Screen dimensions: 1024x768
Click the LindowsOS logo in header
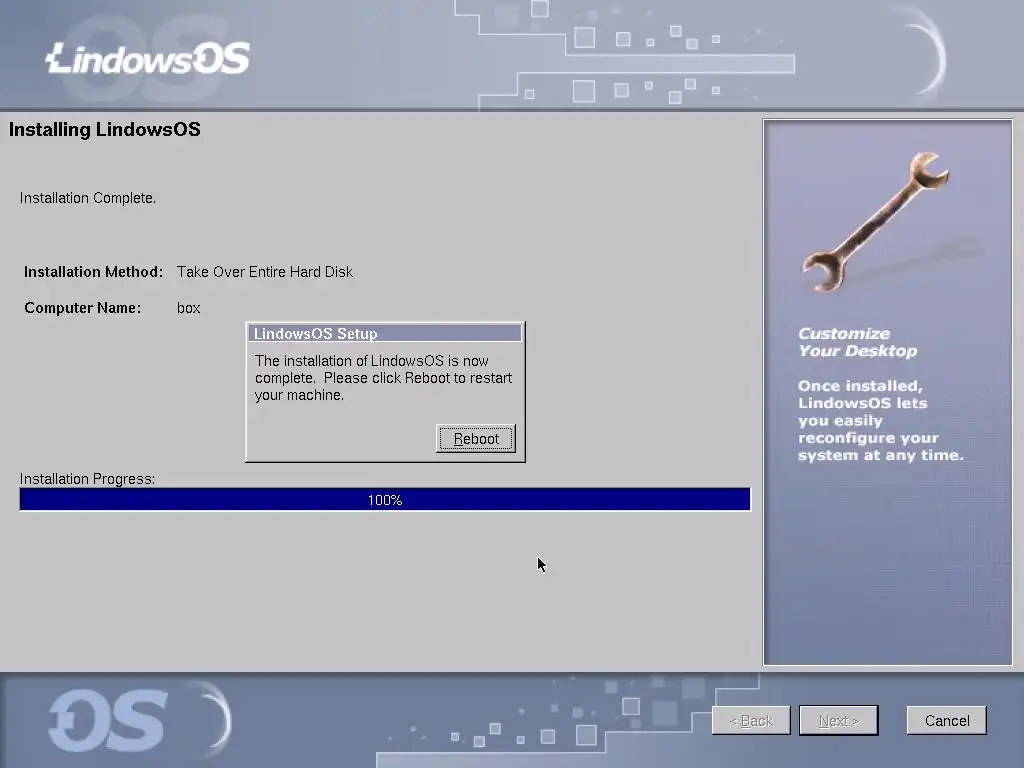(148, 59)
